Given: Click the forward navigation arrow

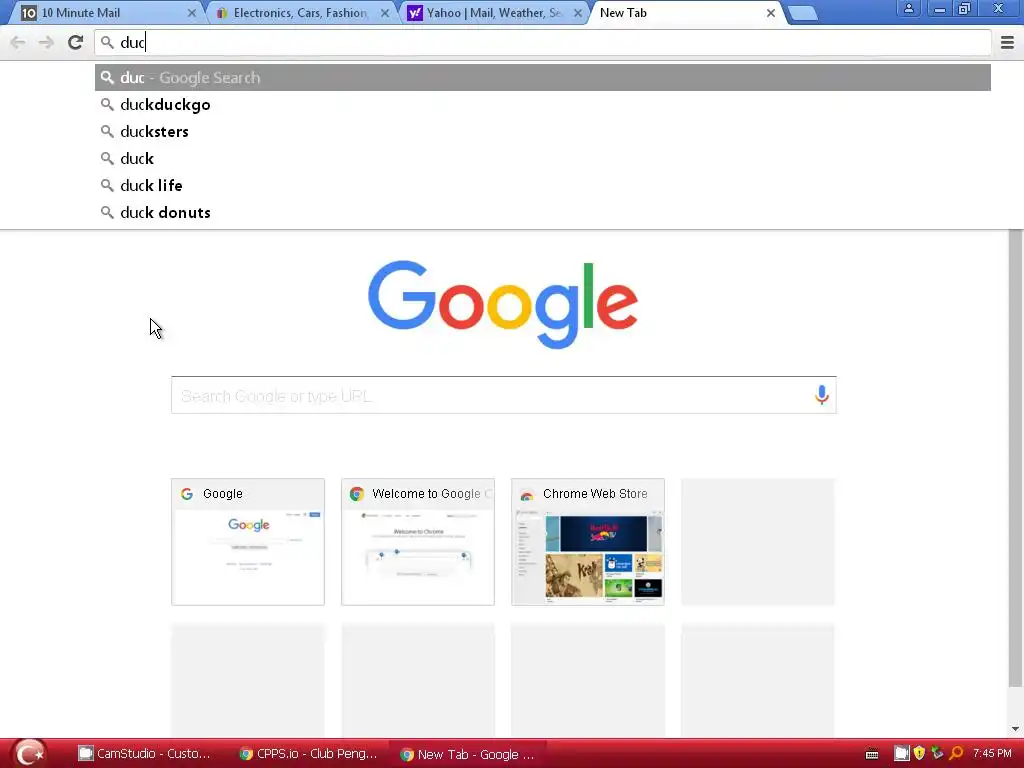Looking at the screenshot, I should coord(46,42).
